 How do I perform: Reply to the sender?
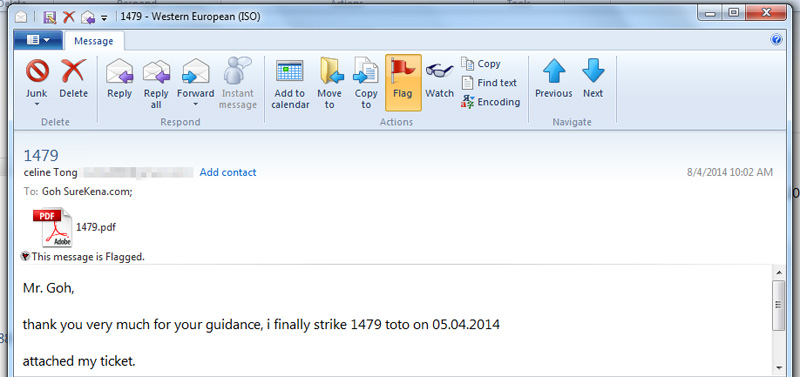point(119,79)
